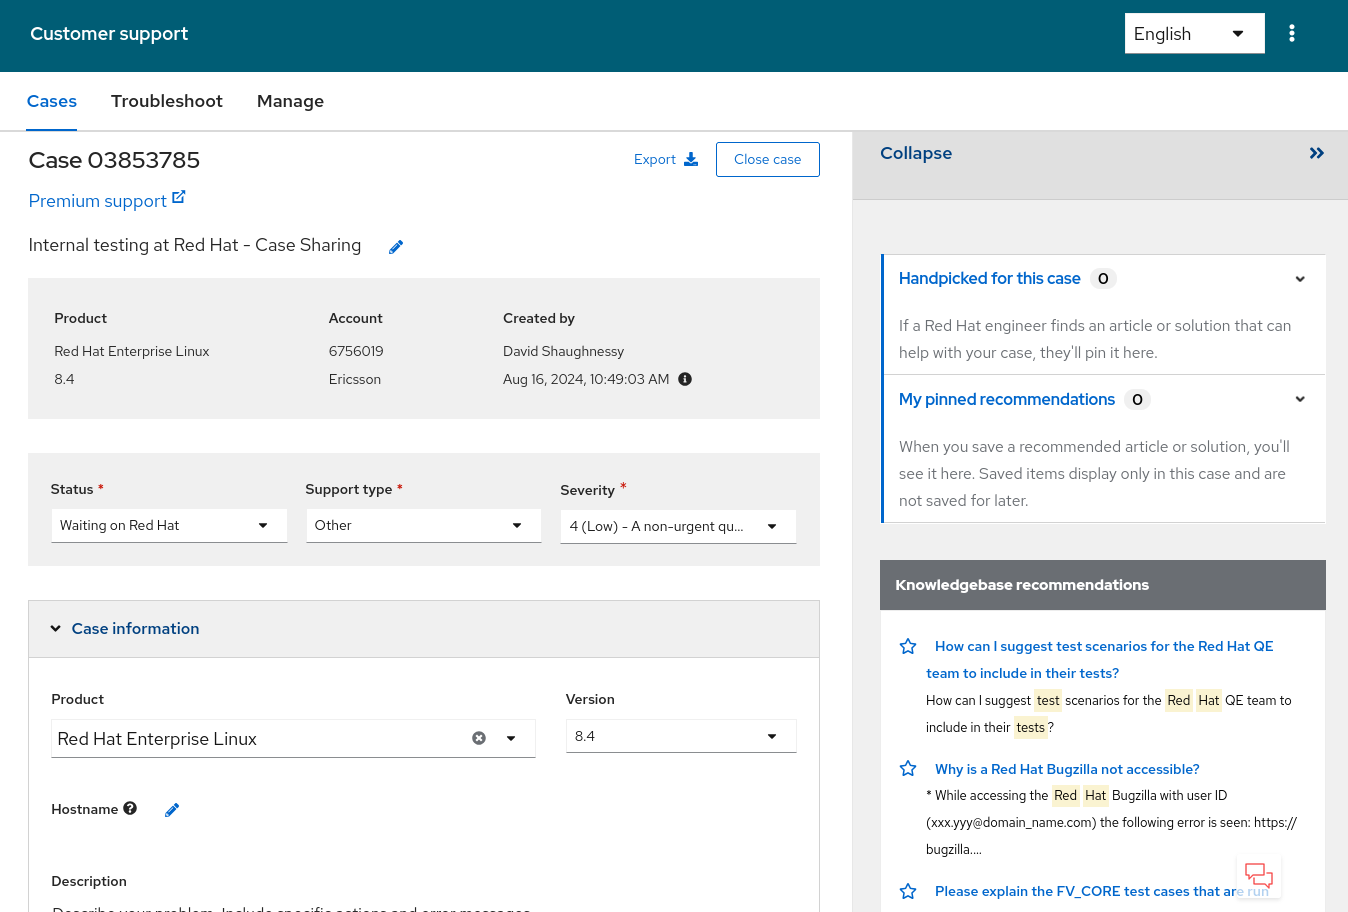Click the Export download icon
Screen dimensions: 1348x912
(x=691, y=159)
